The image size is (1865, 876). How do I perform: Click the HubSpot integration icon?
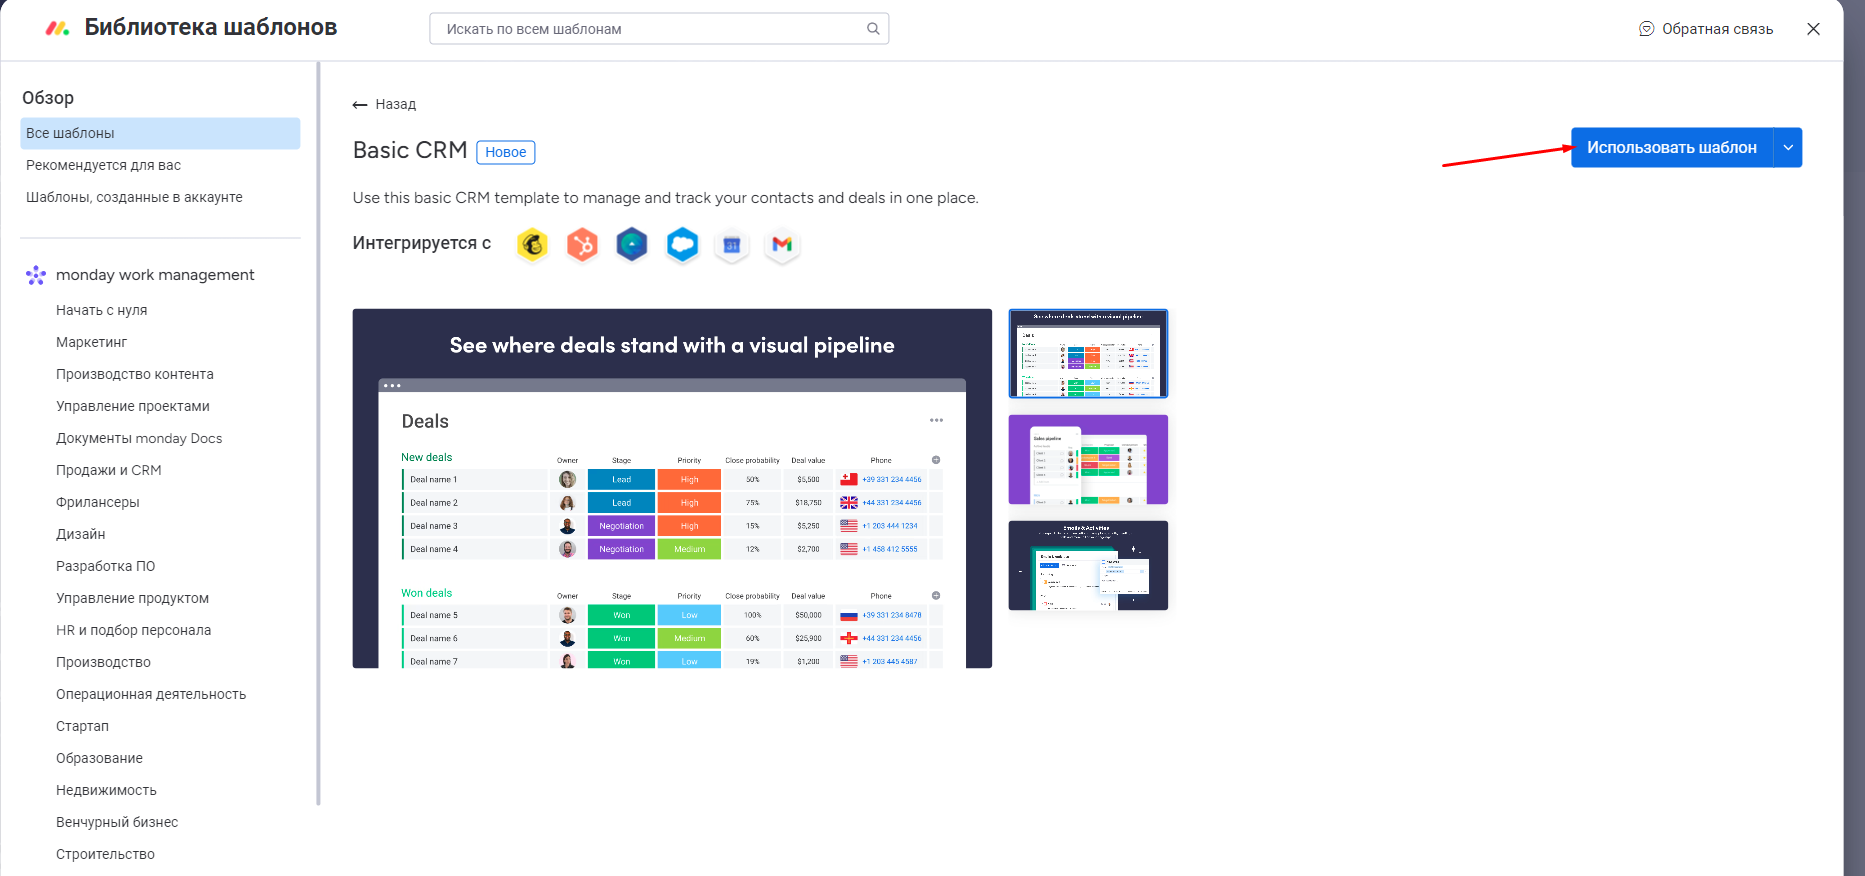tap(582, 245)
